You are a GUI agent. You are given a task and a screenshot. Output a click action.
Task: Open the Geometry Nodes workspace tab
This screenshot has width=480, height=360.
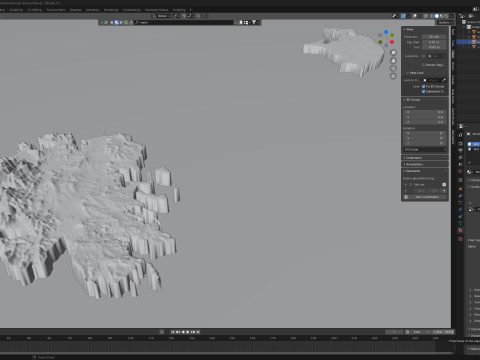(156, 10)
